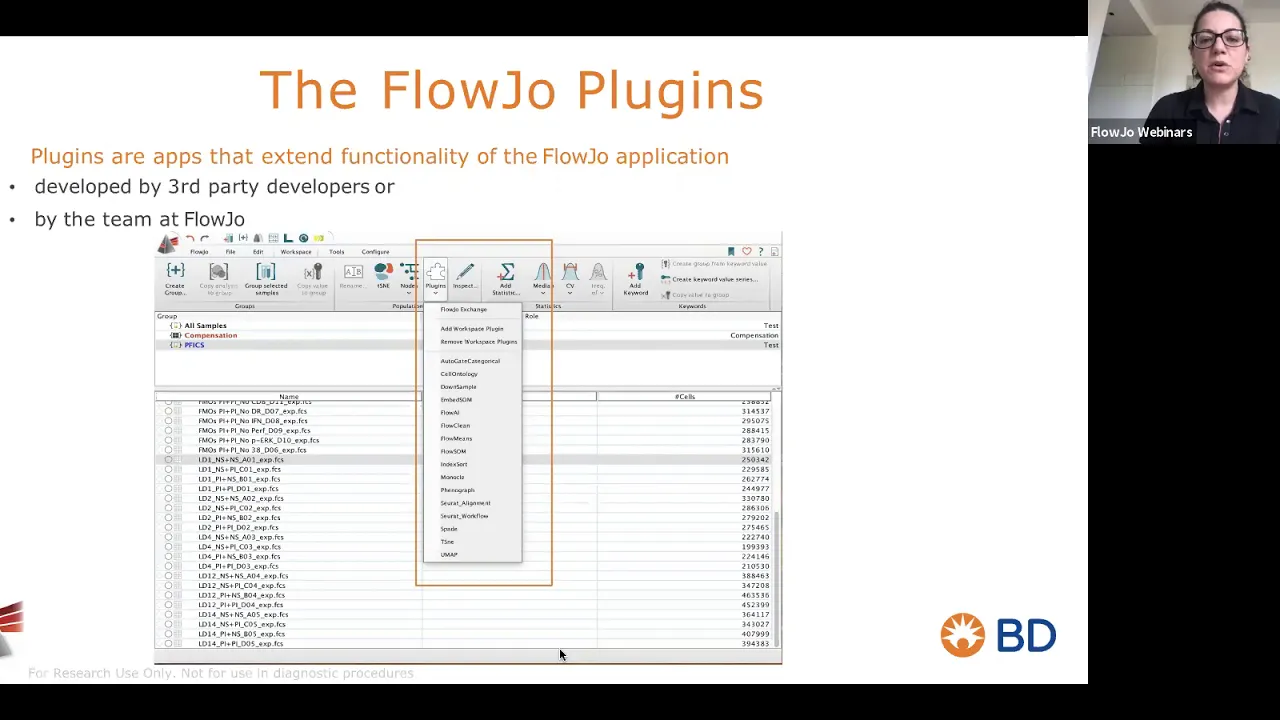
Task: Click Create group from keyword value
Action: [x=714, y=264]
